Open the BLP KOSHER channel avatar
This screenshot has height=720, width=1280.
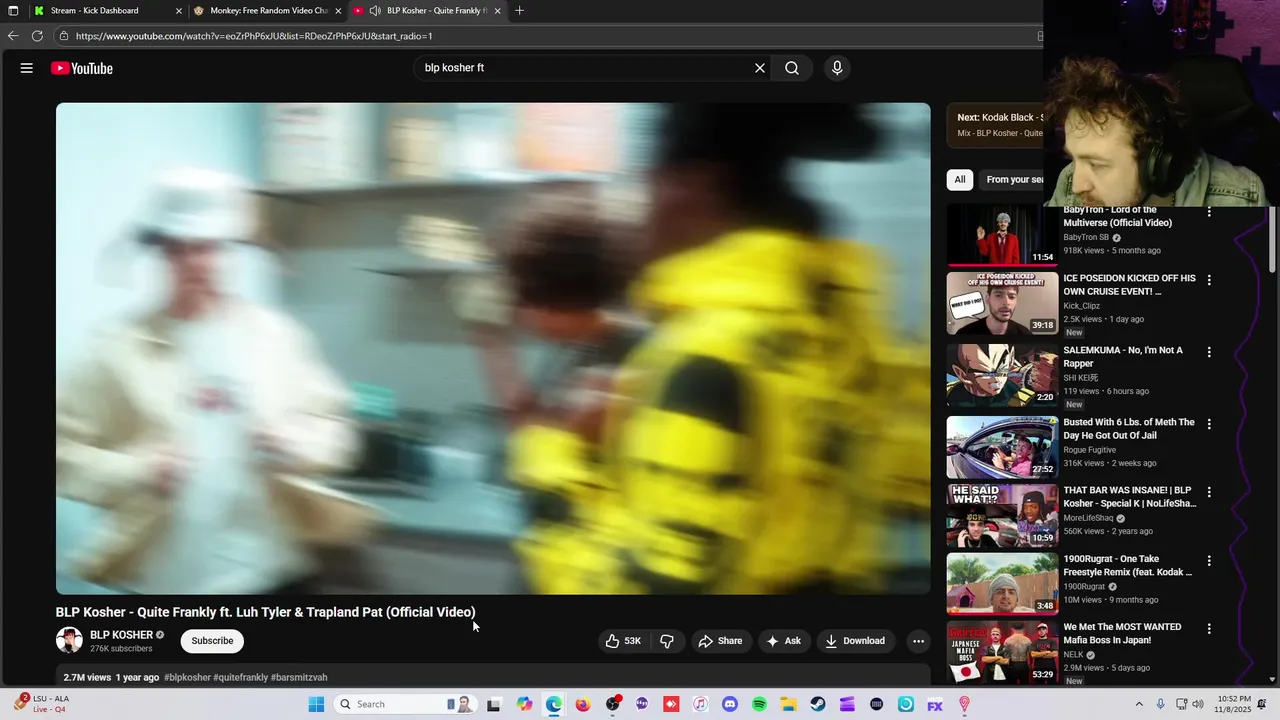(69, 640)
